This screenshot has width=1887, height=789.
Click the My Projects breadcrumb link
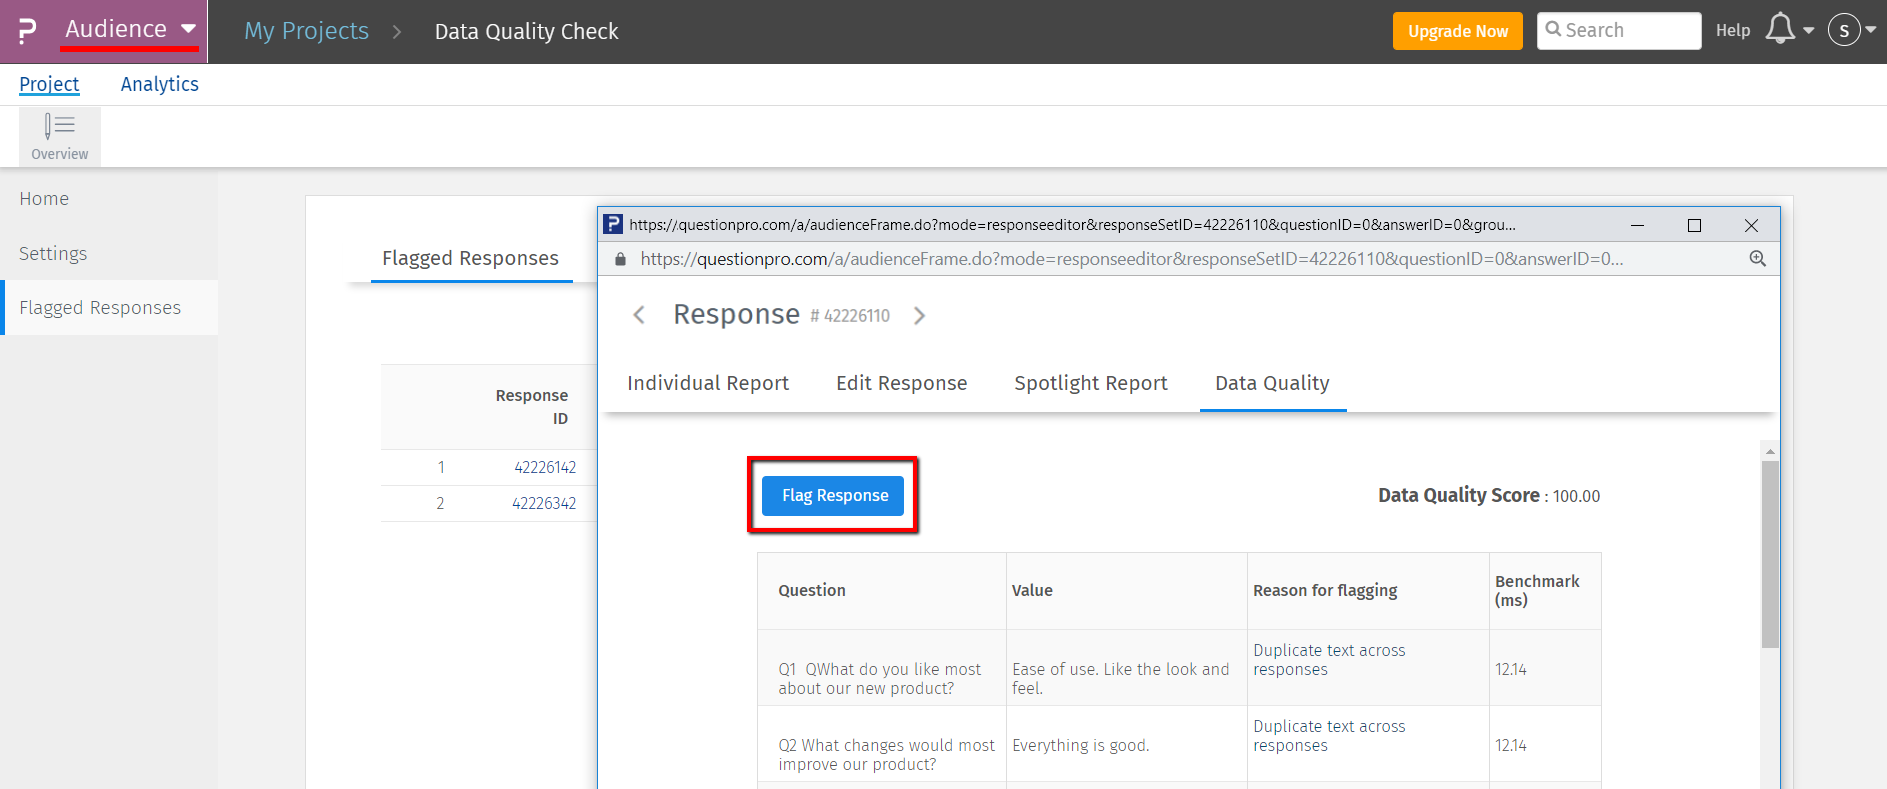click(x=306, y=31)
